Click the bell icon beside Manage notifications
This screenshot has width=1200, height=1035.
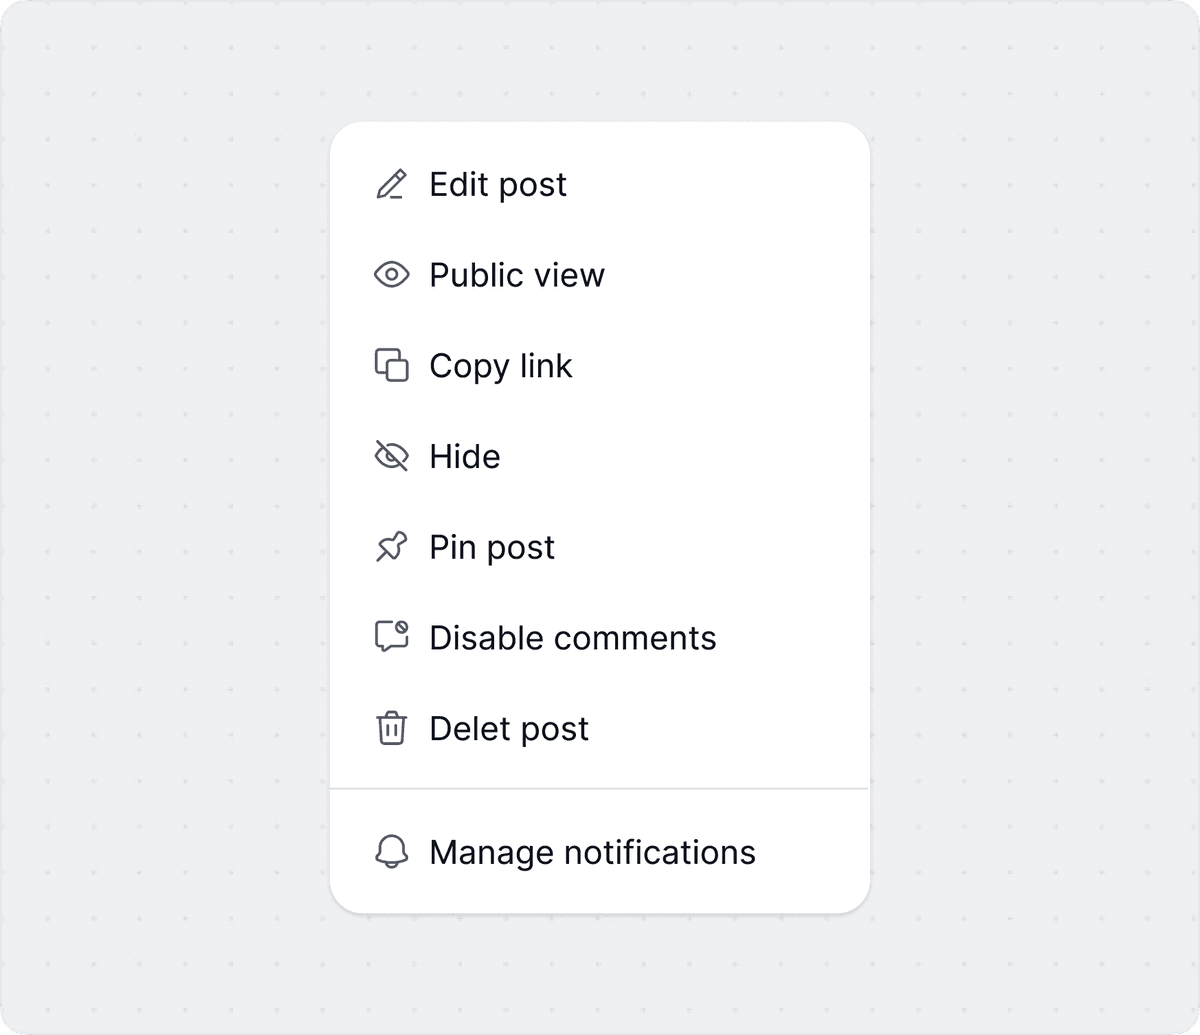click(x=393, y=852)
